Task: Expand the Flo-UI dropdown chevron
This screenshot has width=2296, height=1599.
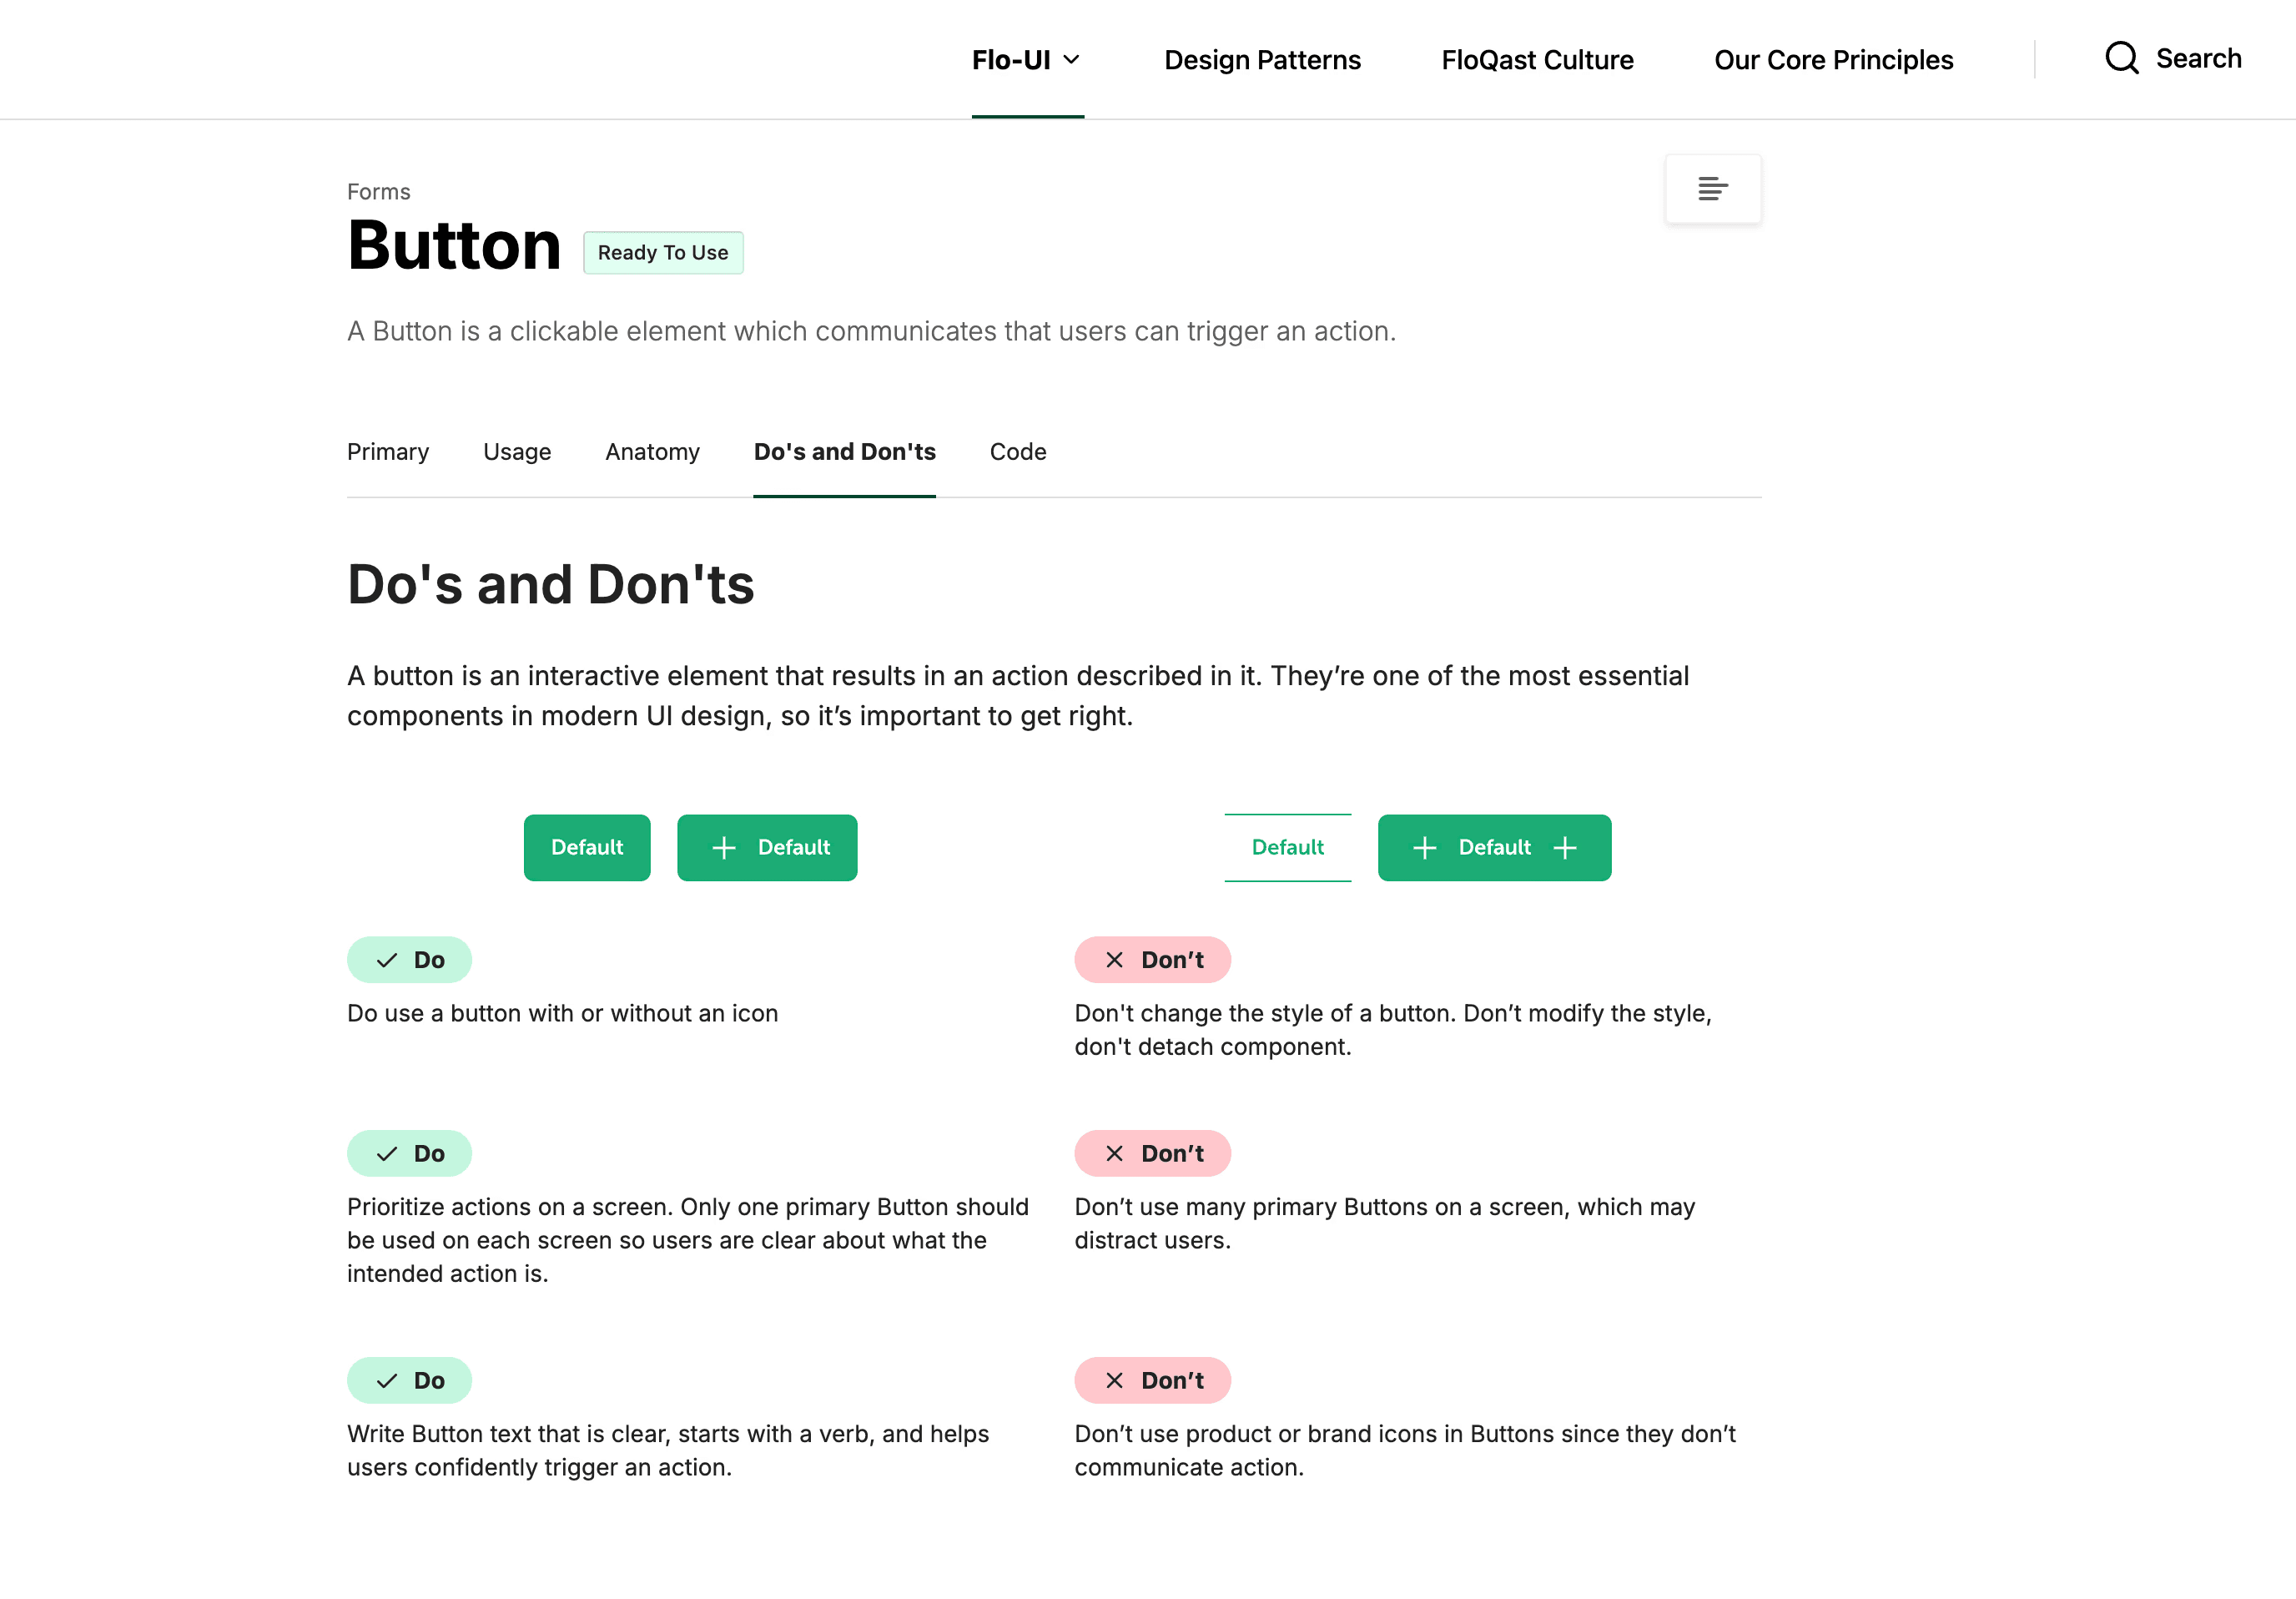Action: coord(1071,60)
